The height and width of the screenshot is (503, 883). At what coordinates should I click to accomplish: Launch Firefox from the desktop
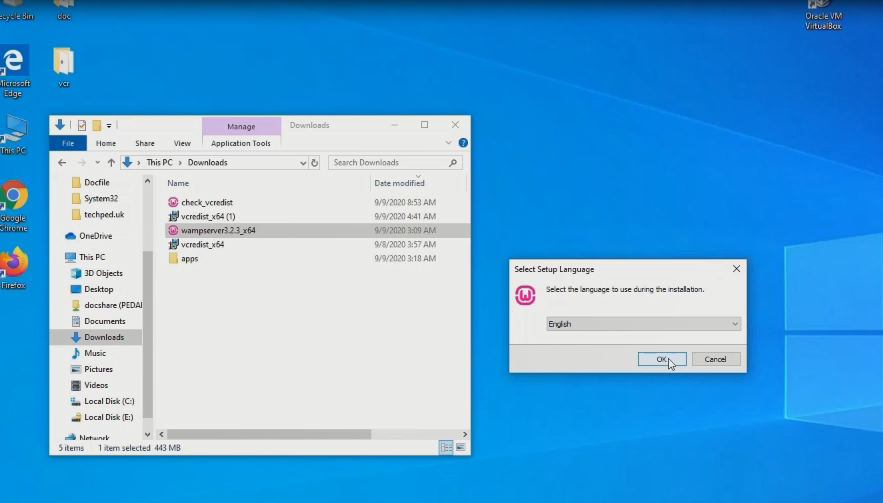click(x=14, y=263)
